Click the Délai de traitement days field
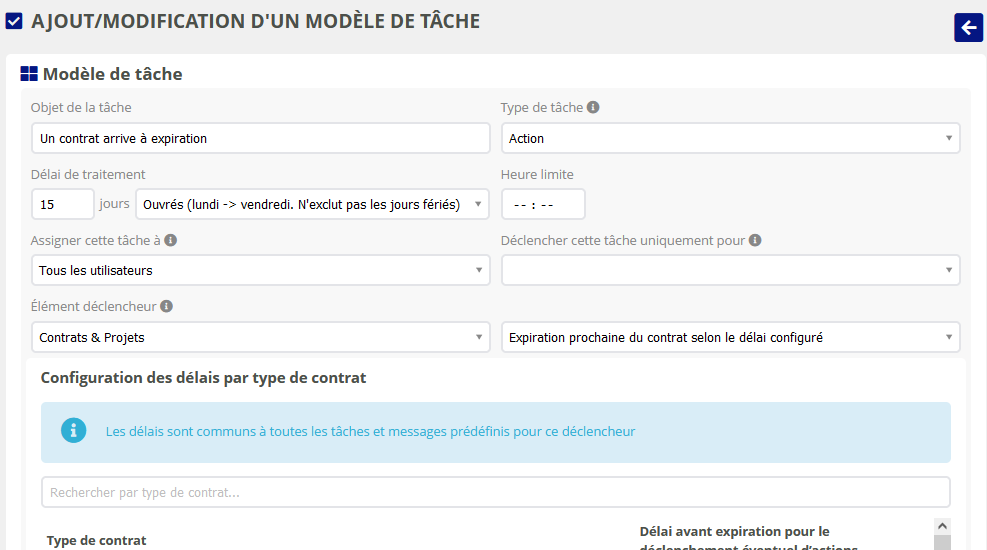The width and height of the screenshot is (987, 550). coord(62,204)
